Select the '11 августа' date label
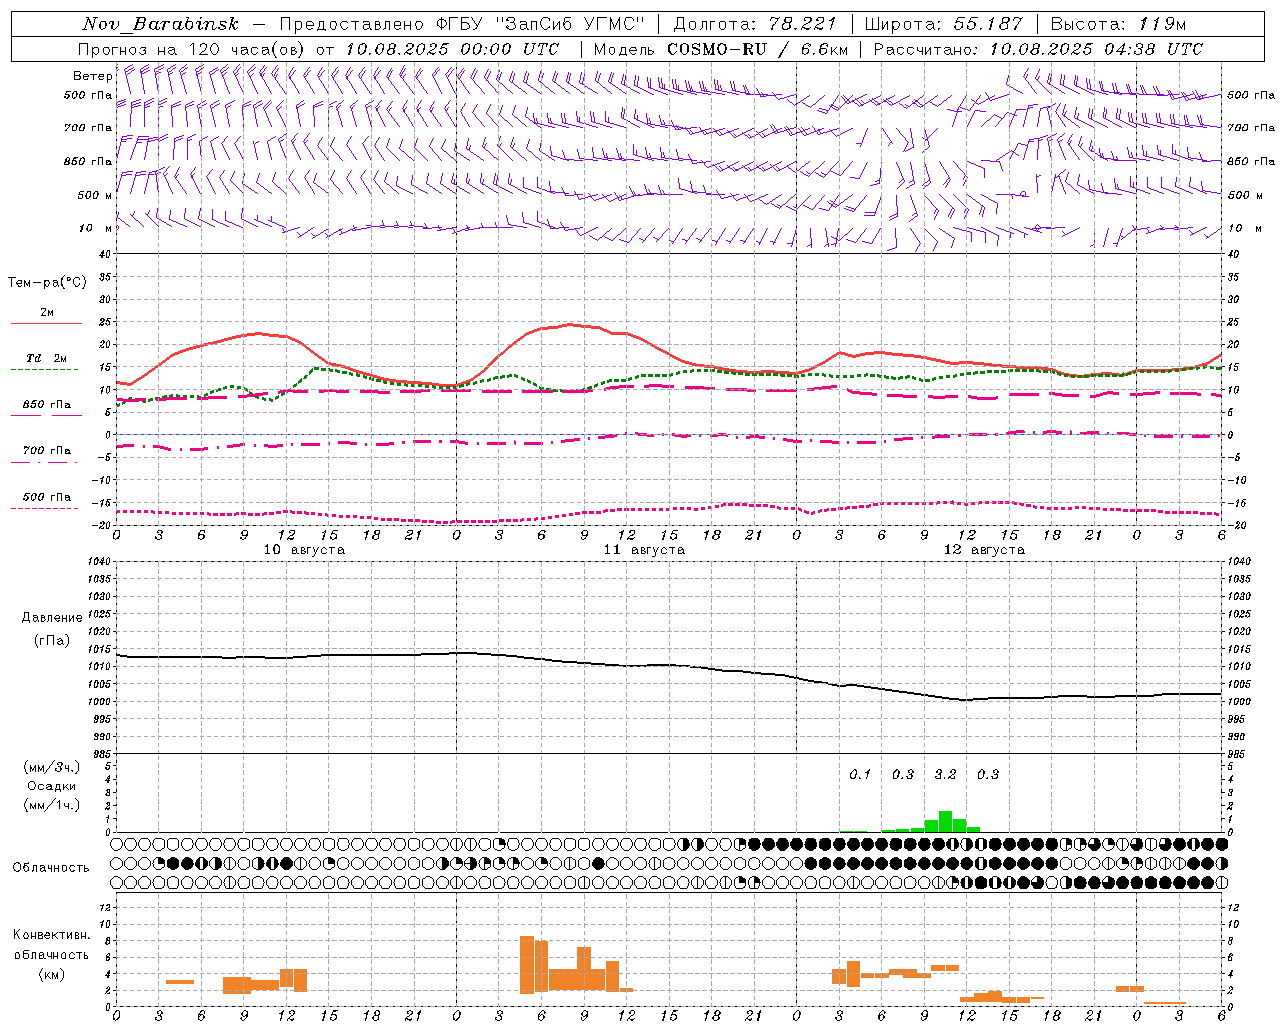Screen dimensions: 1280x1024 (644, 550)
